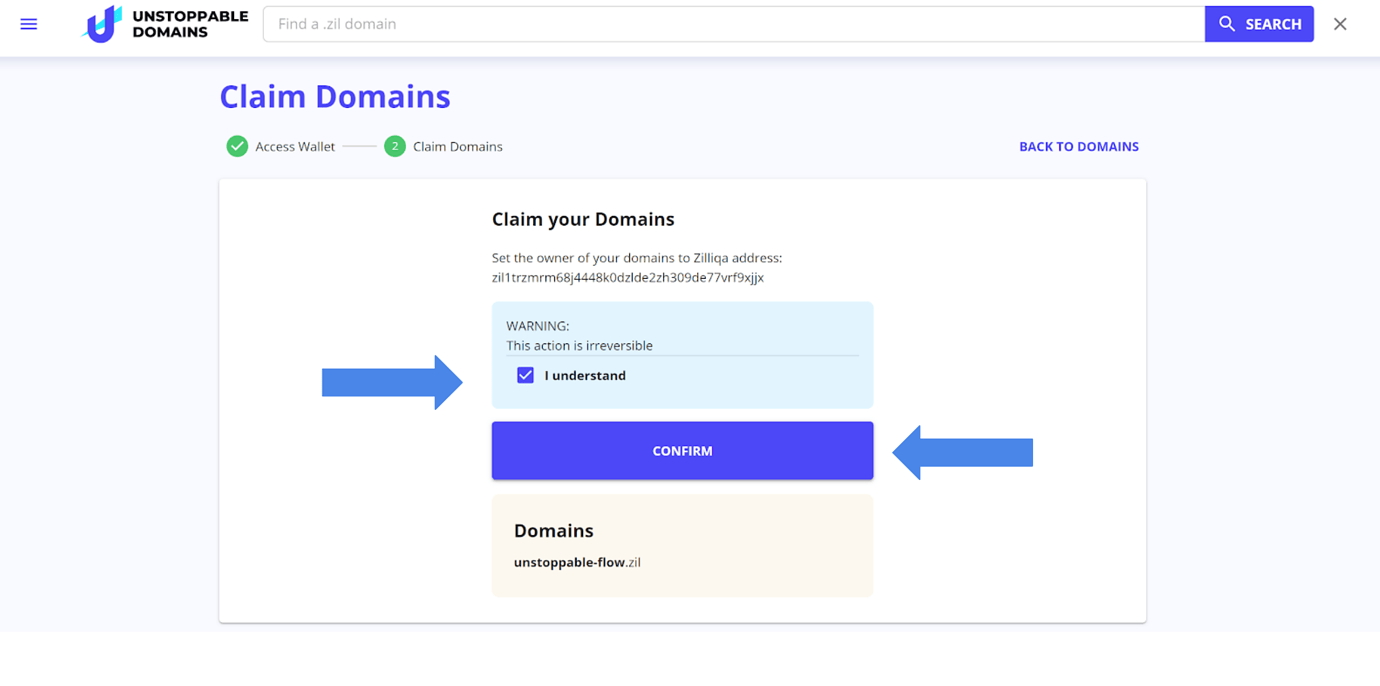Screen dimensions: 1380x686
Task: Click the Unstoppable Domains logo
Action: 165,24
